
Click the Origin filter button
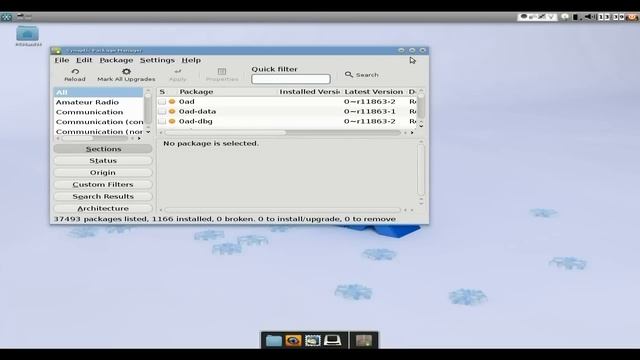click(103, 173)
